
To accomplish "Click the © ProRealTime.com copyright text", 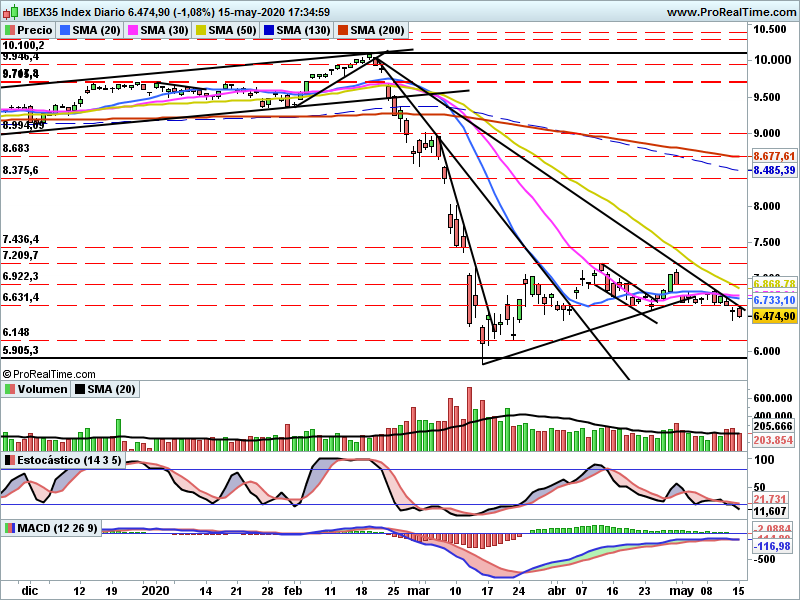I will 49,374.
